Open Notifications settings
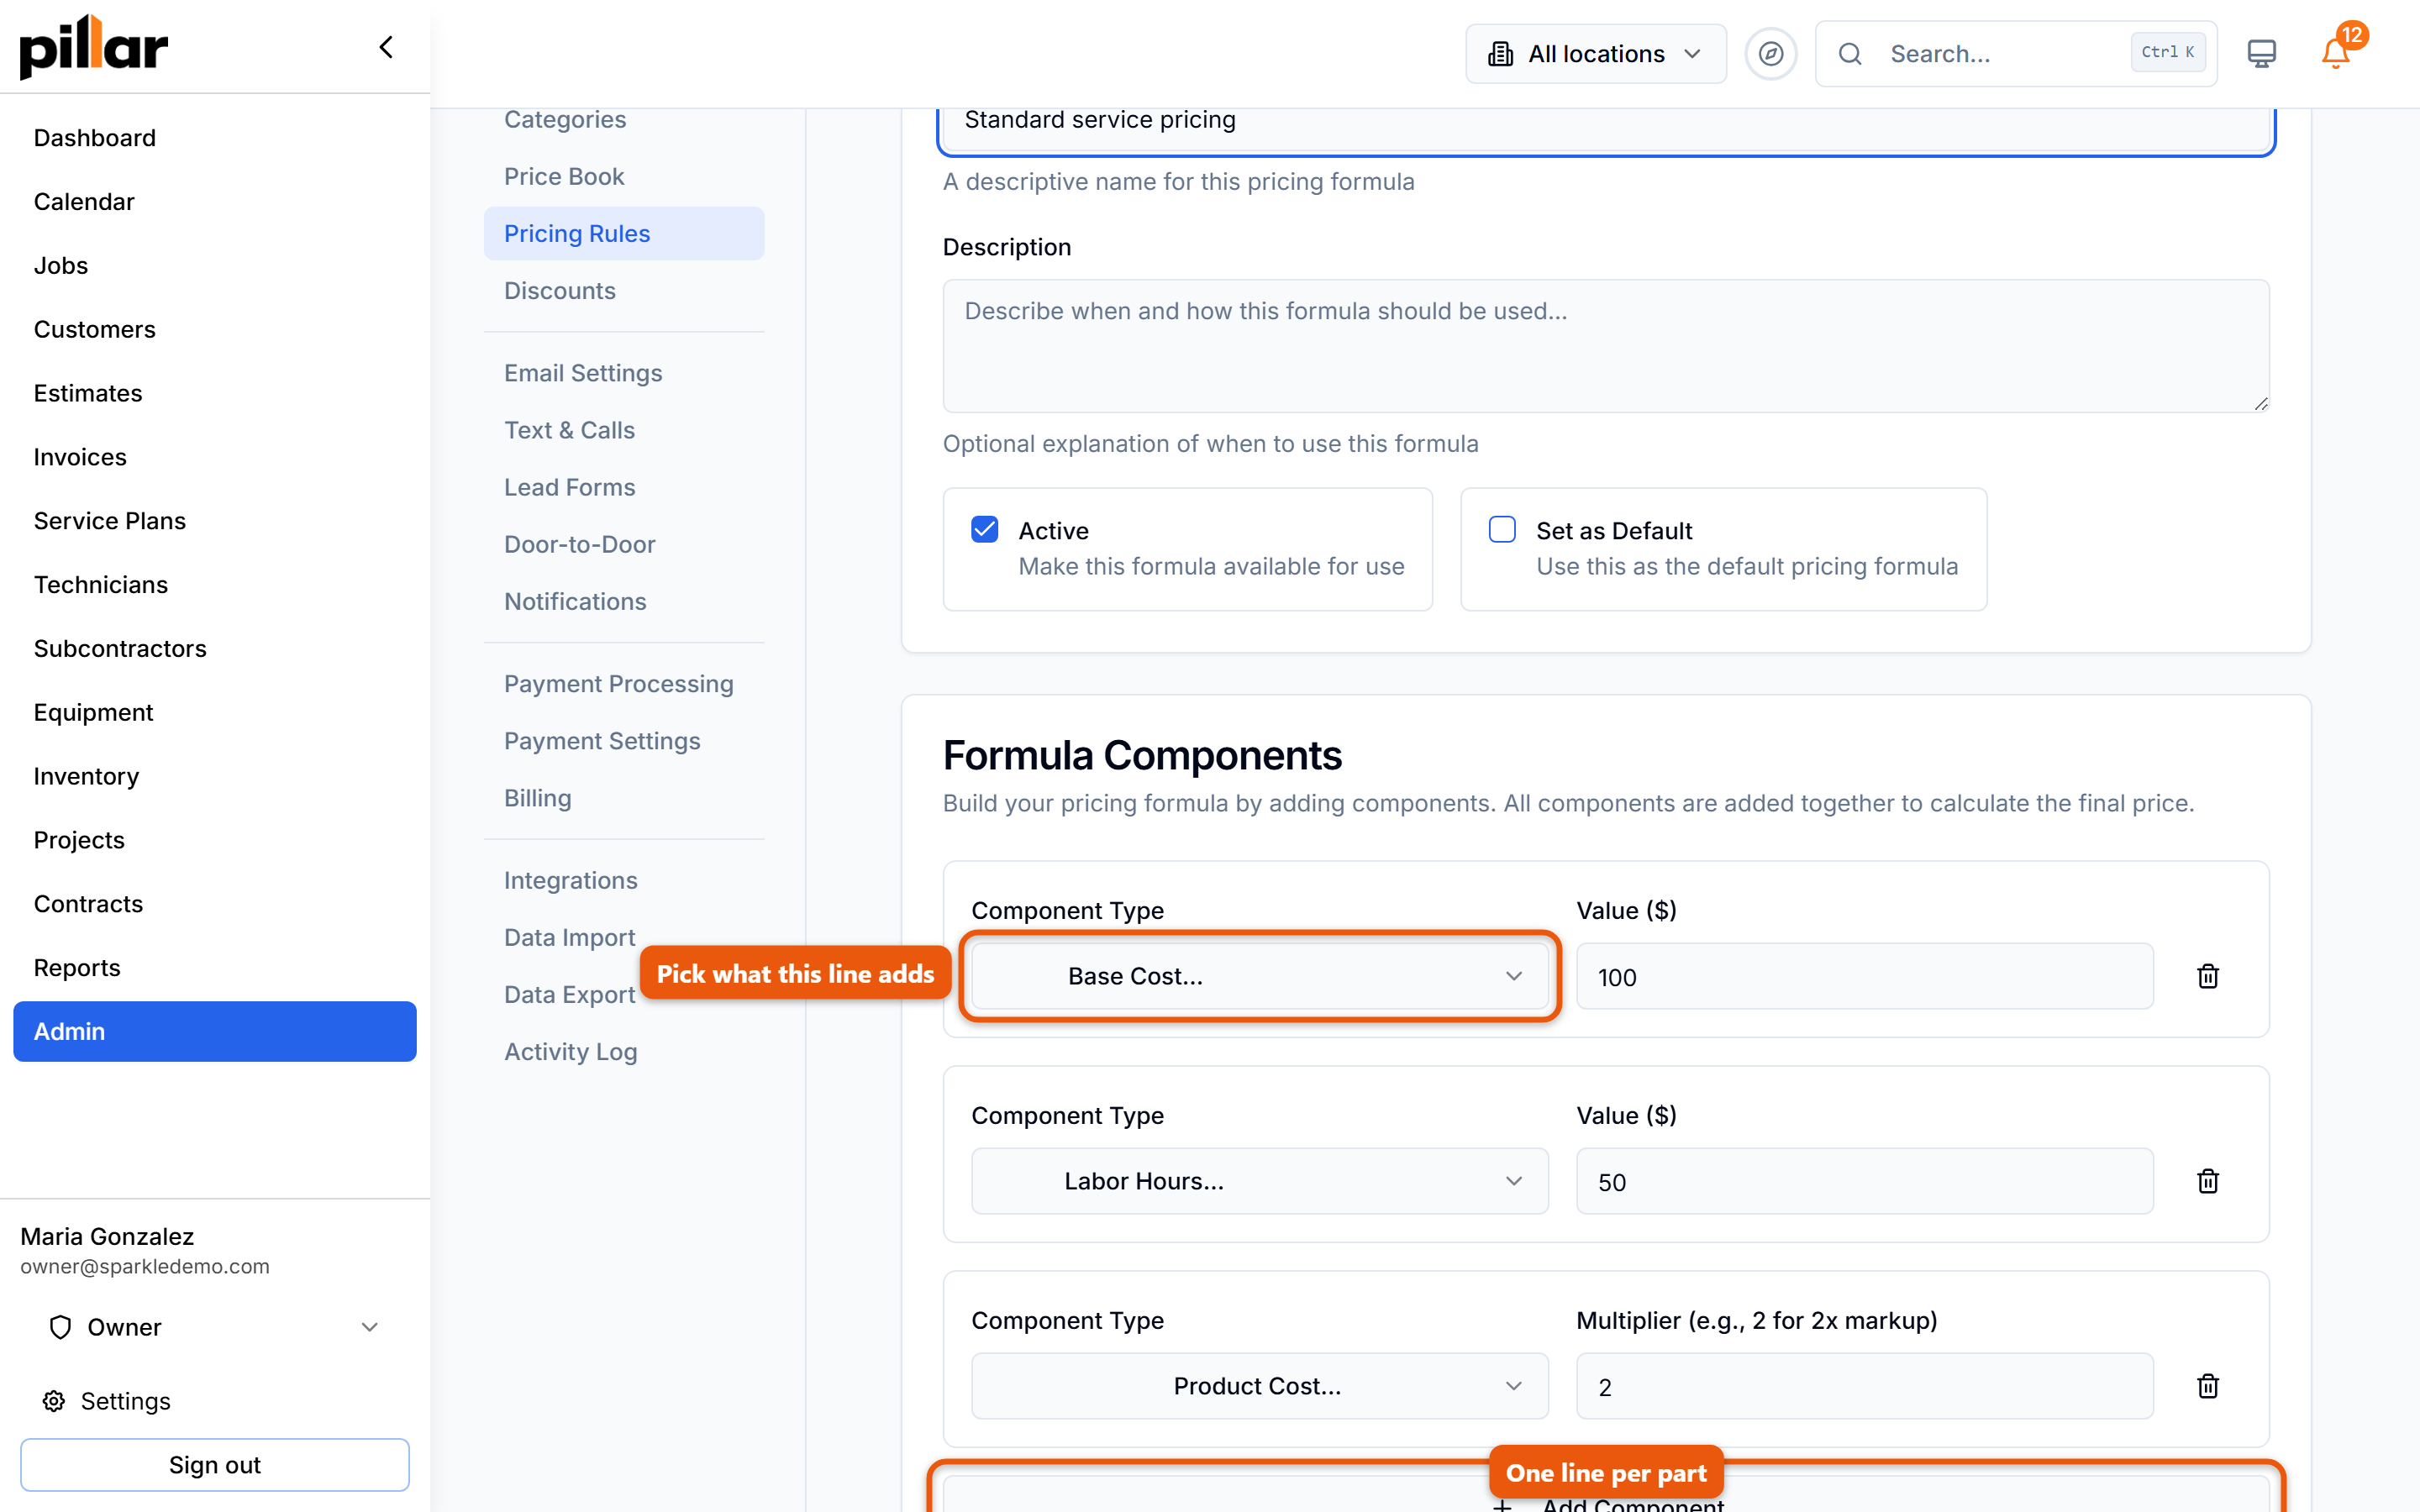Screen dimensions: 2420x1512 (624, 601)
